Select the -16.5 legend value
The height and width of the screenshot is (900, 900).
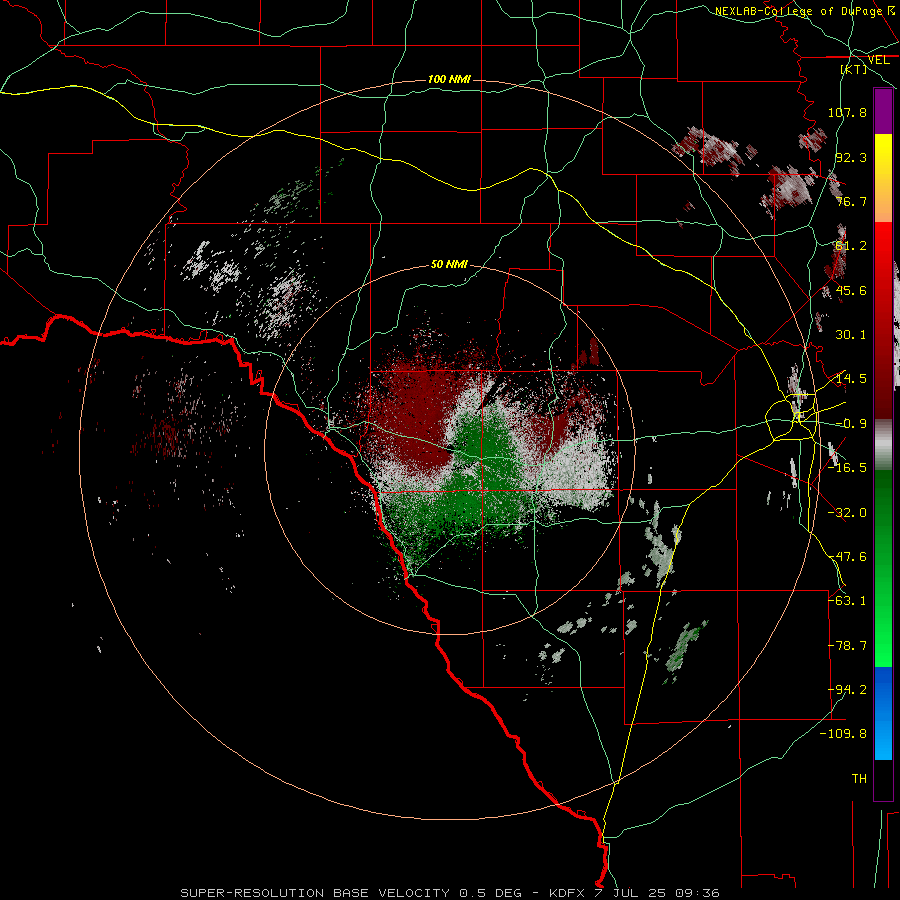click(847, 468)
